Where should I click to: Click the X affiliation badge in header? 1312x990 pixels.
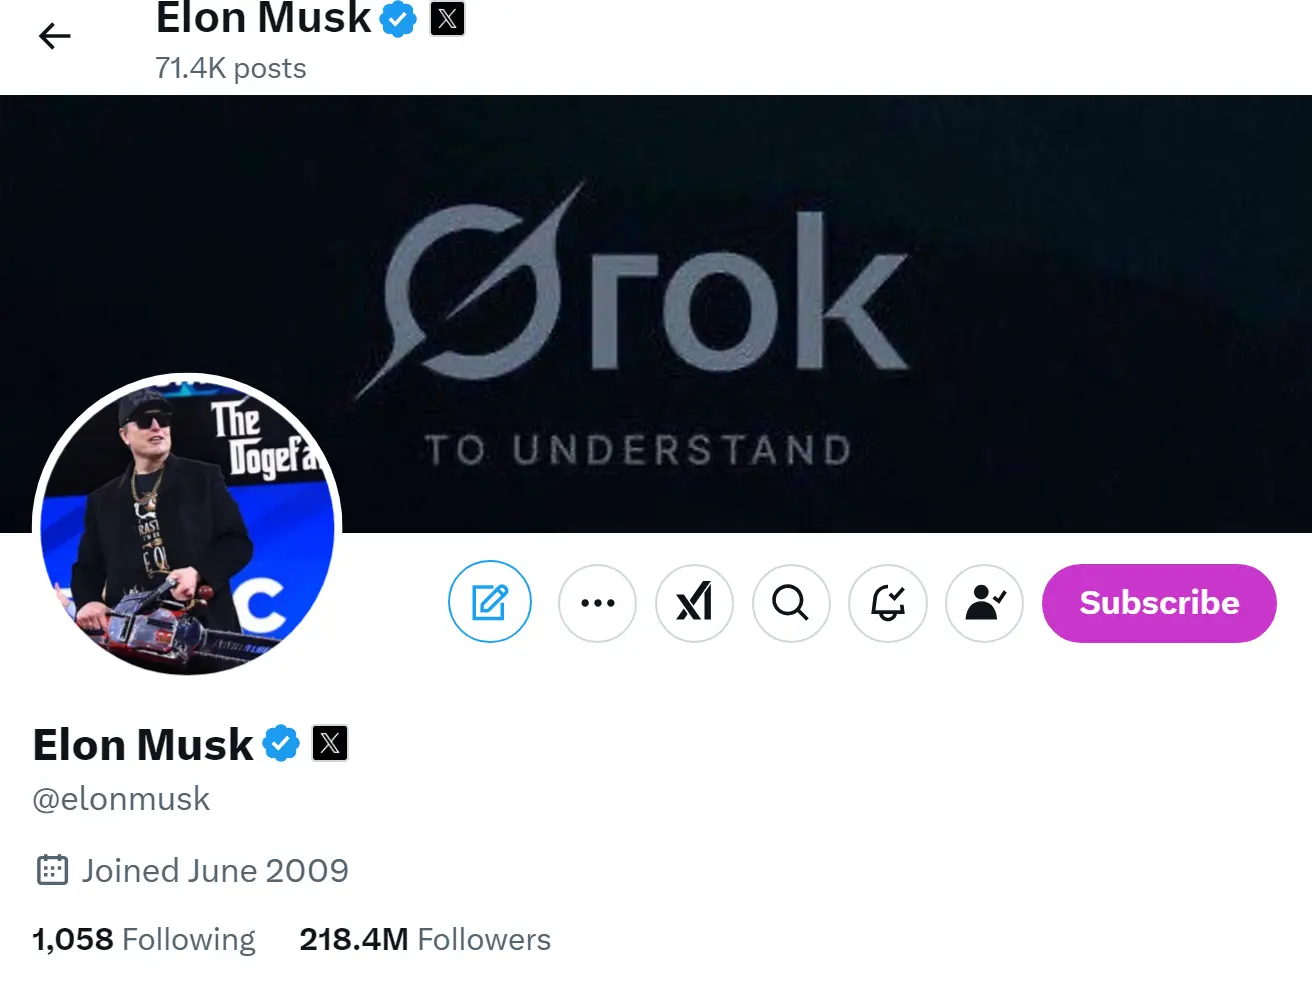pyautogui.click(x=447, y=19)
